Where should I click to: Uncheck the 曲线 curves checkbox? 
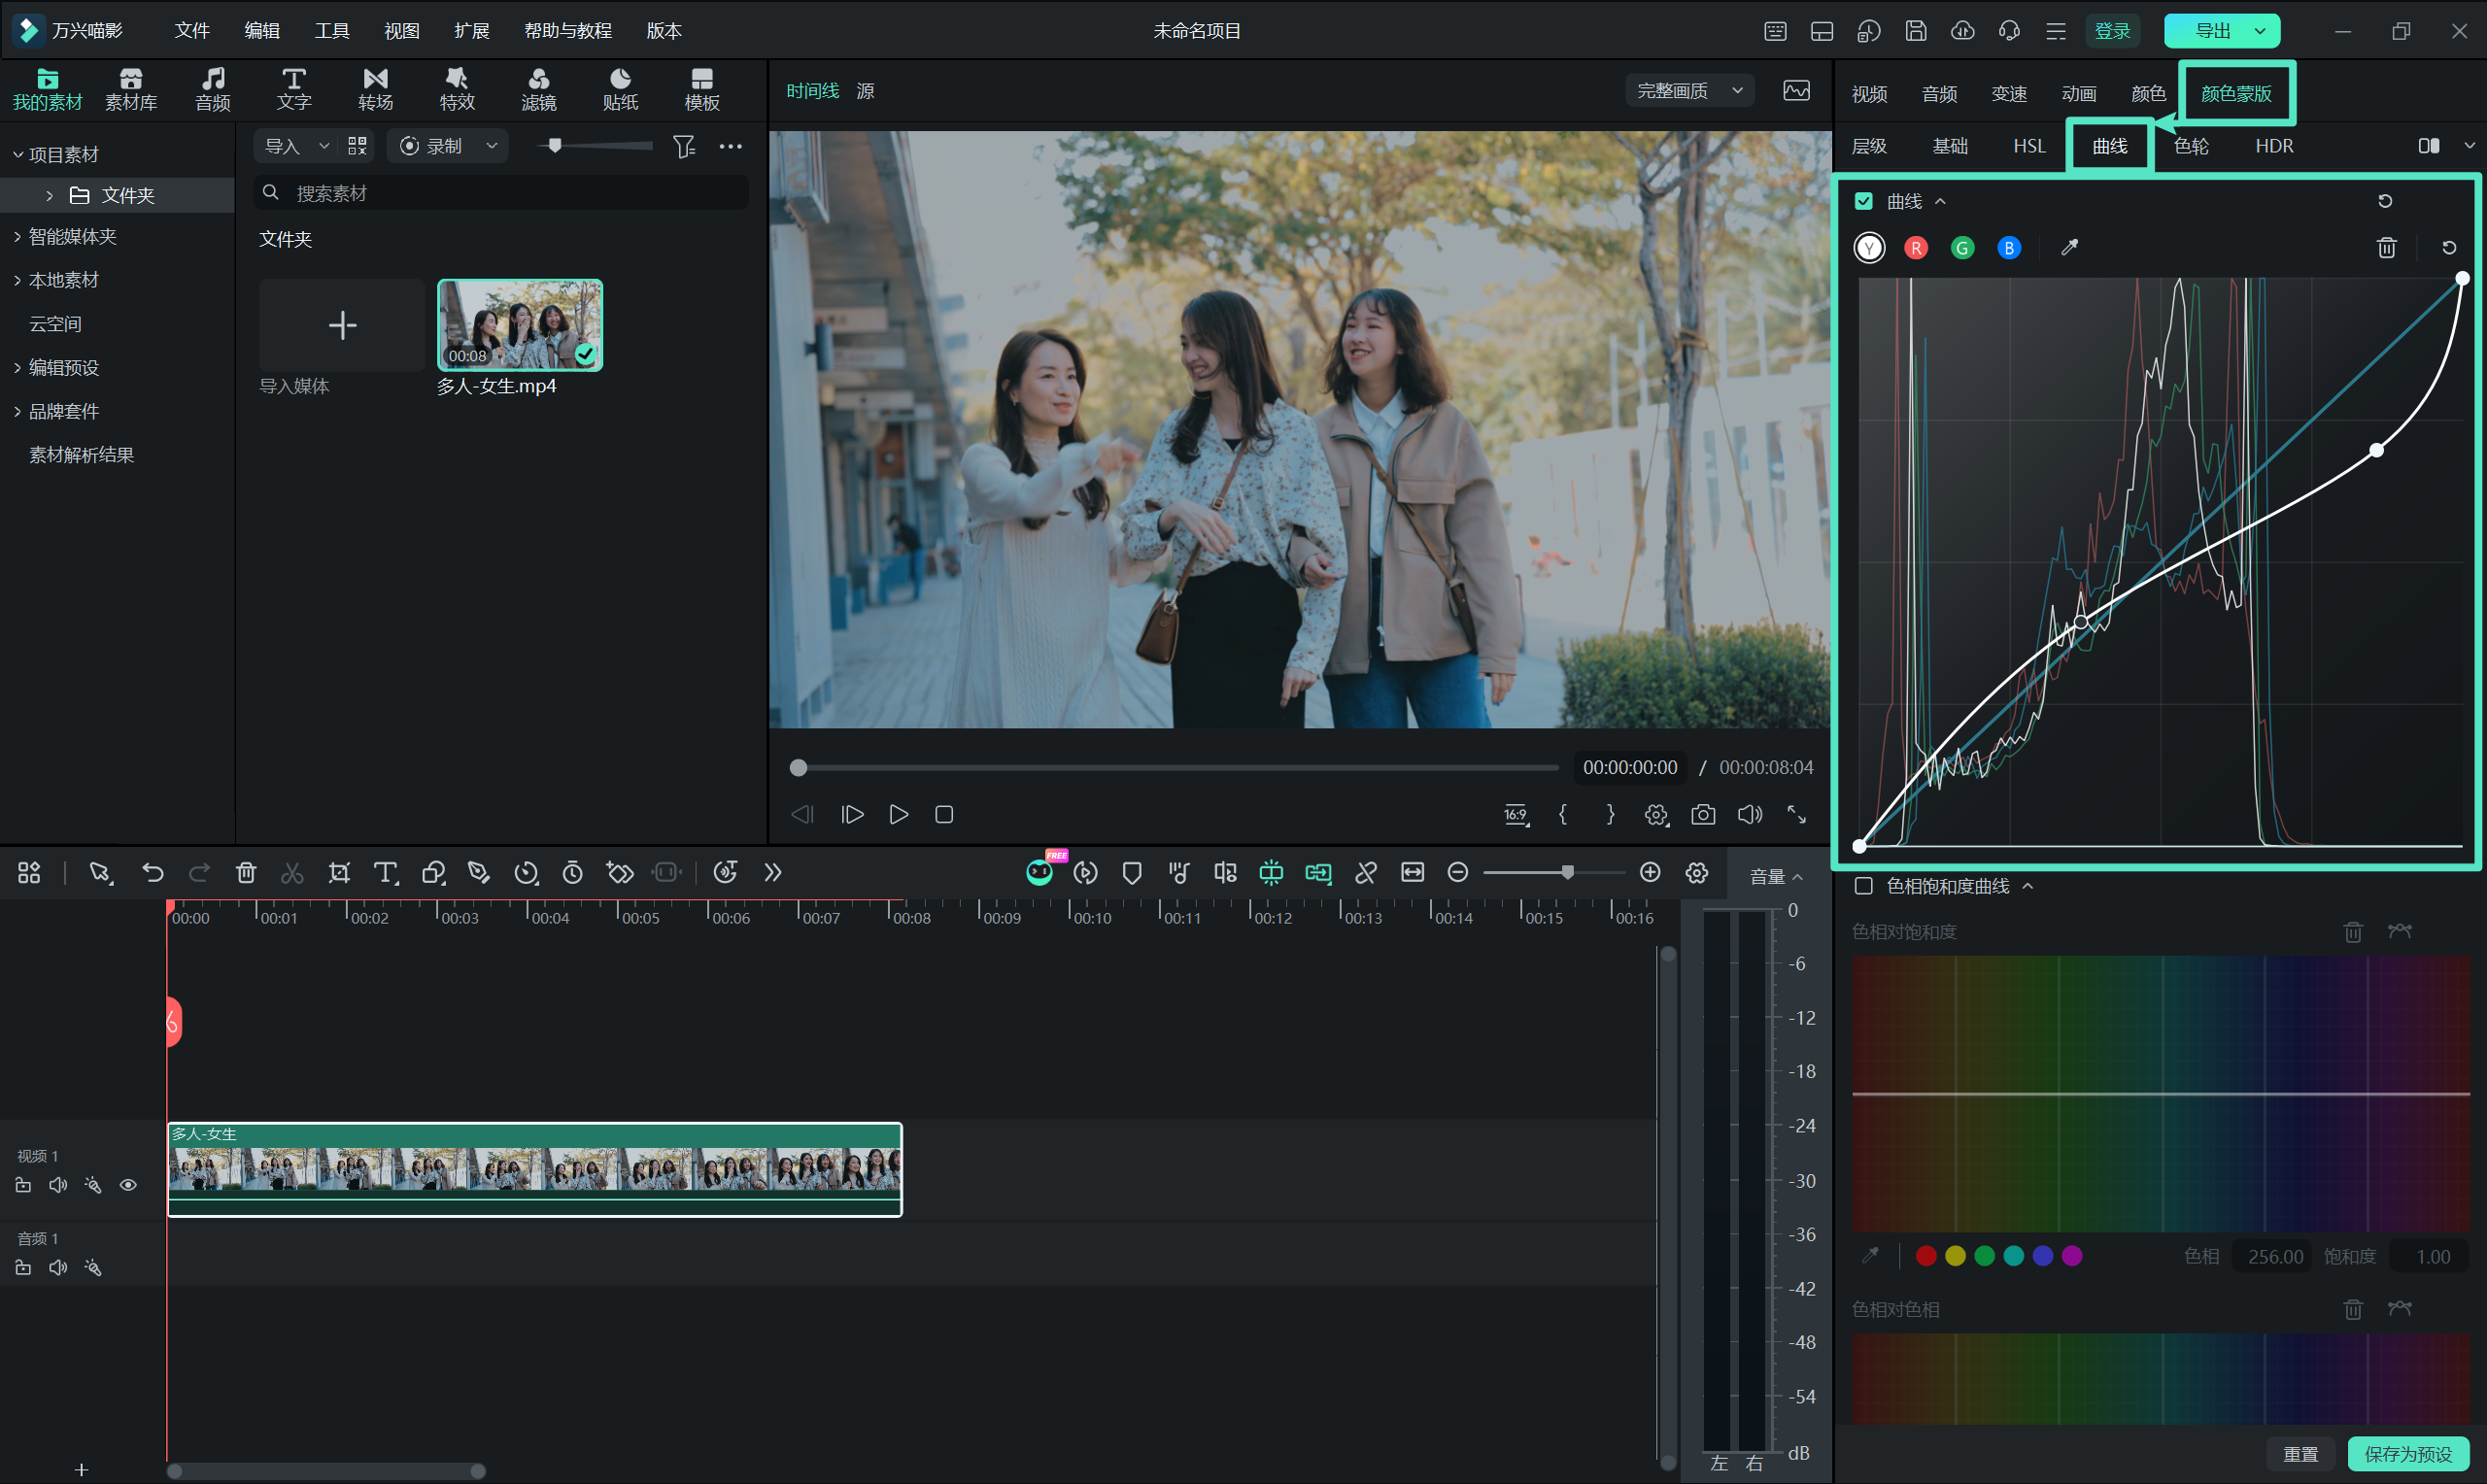click(x=1863, y=201)
